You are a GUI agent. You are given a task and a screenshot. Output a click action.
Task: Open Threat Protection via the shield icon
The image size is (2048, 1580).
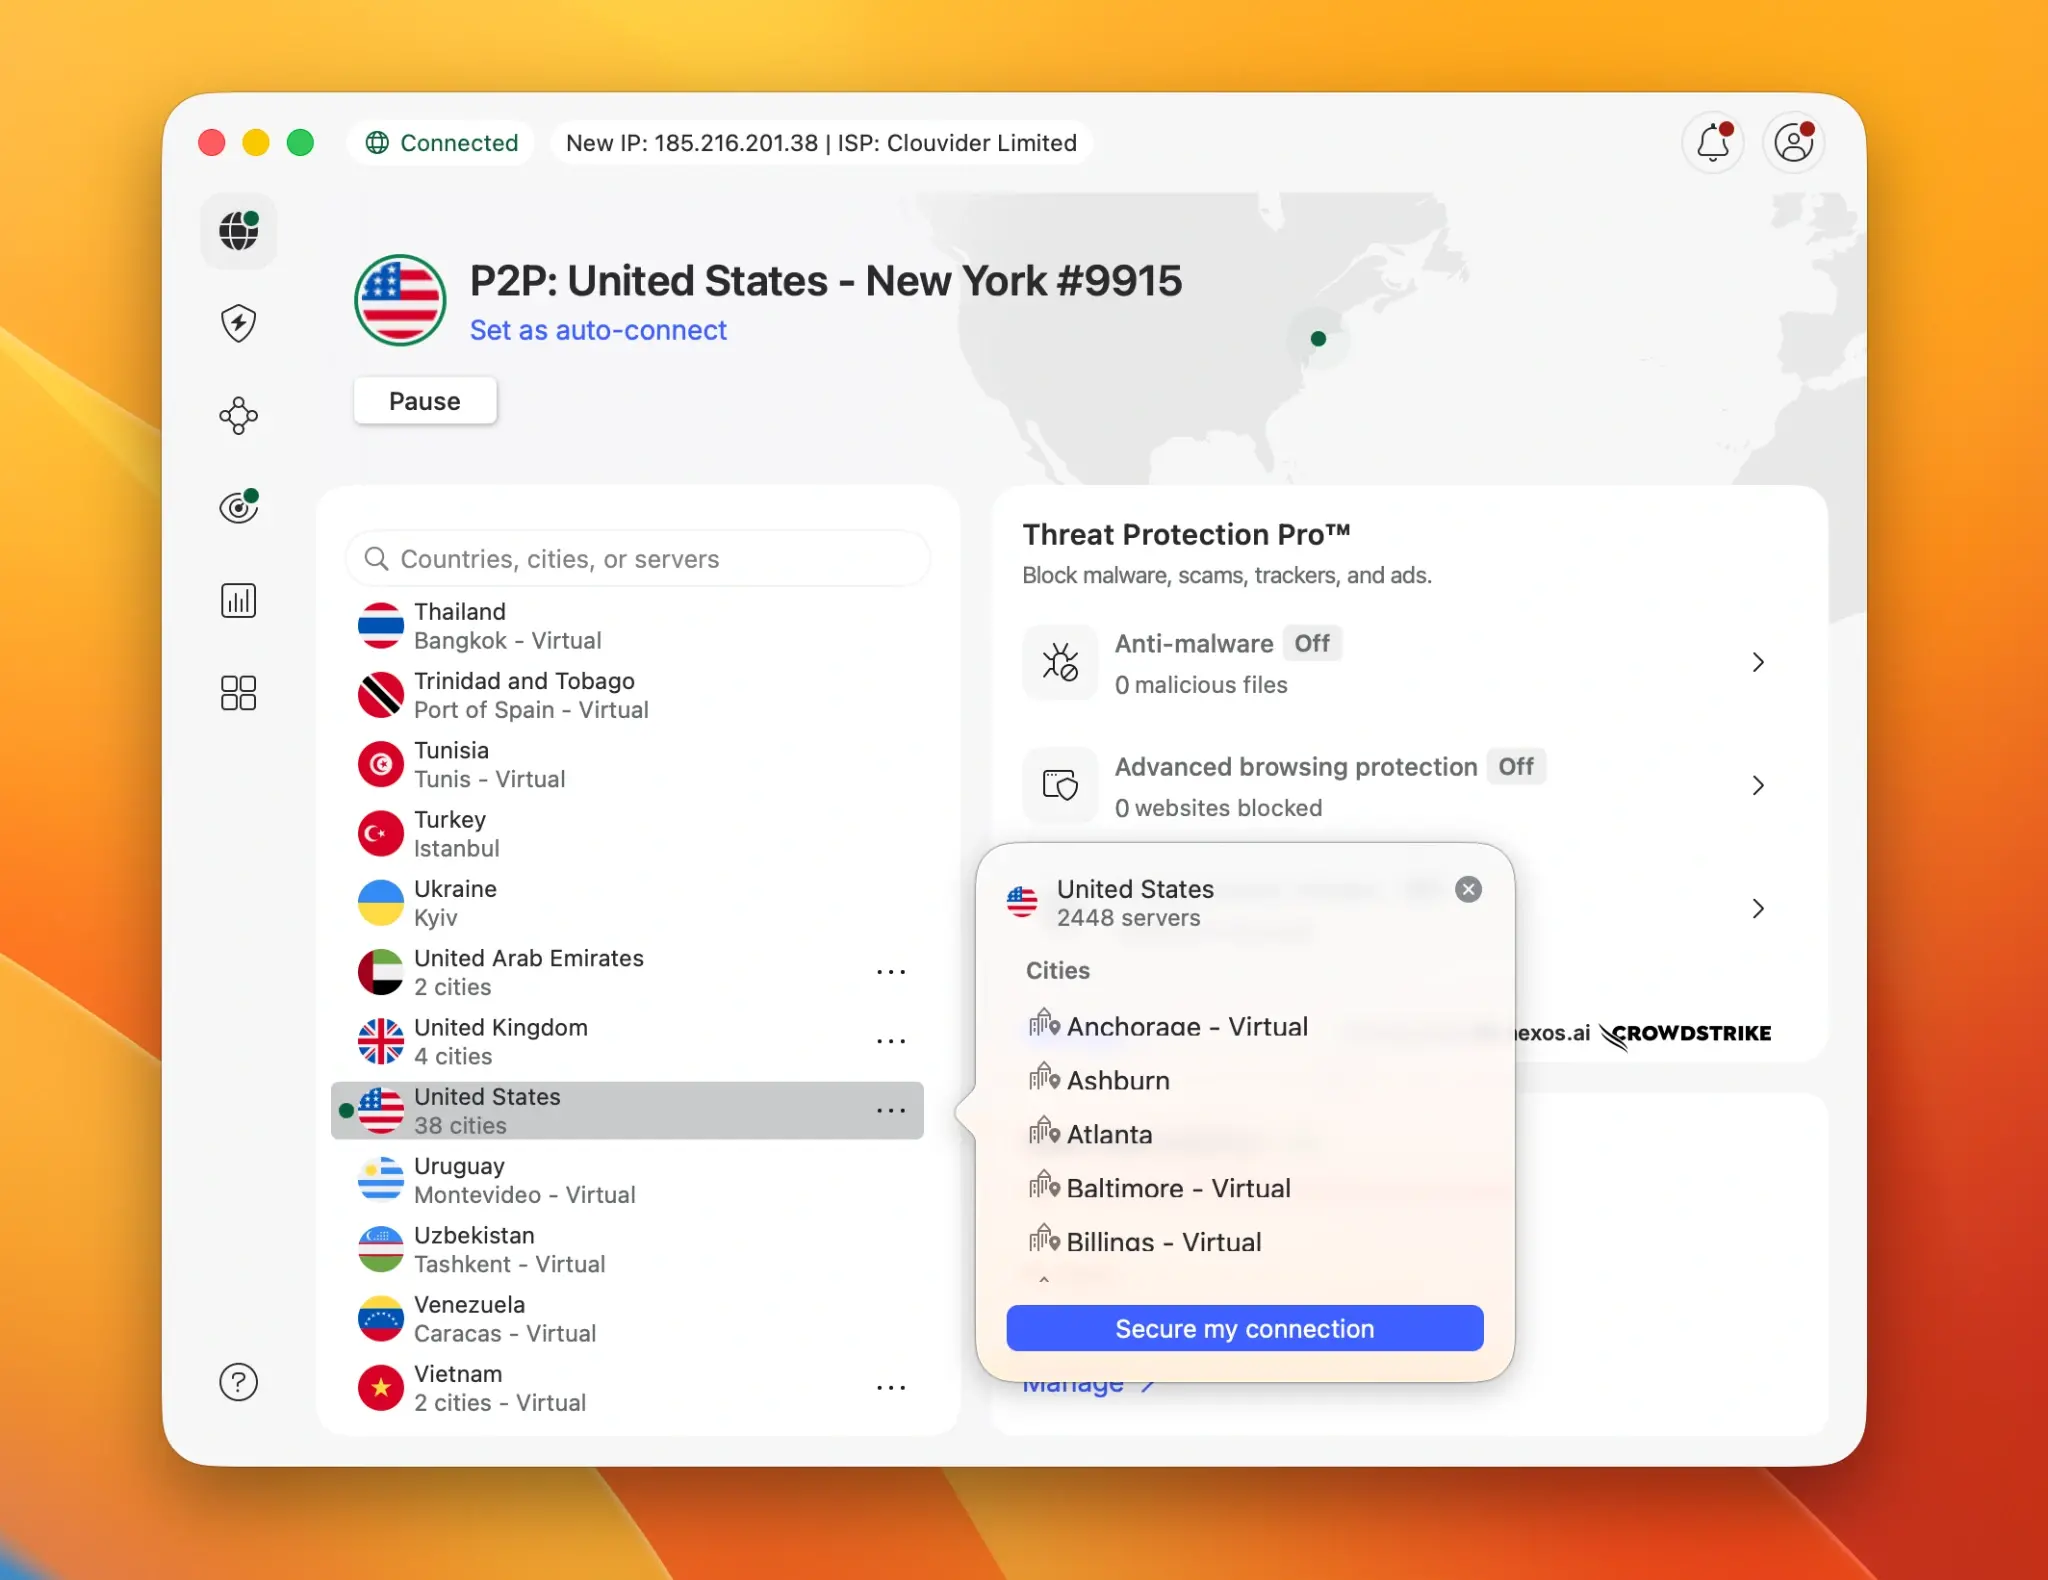[x=238, y=323]
